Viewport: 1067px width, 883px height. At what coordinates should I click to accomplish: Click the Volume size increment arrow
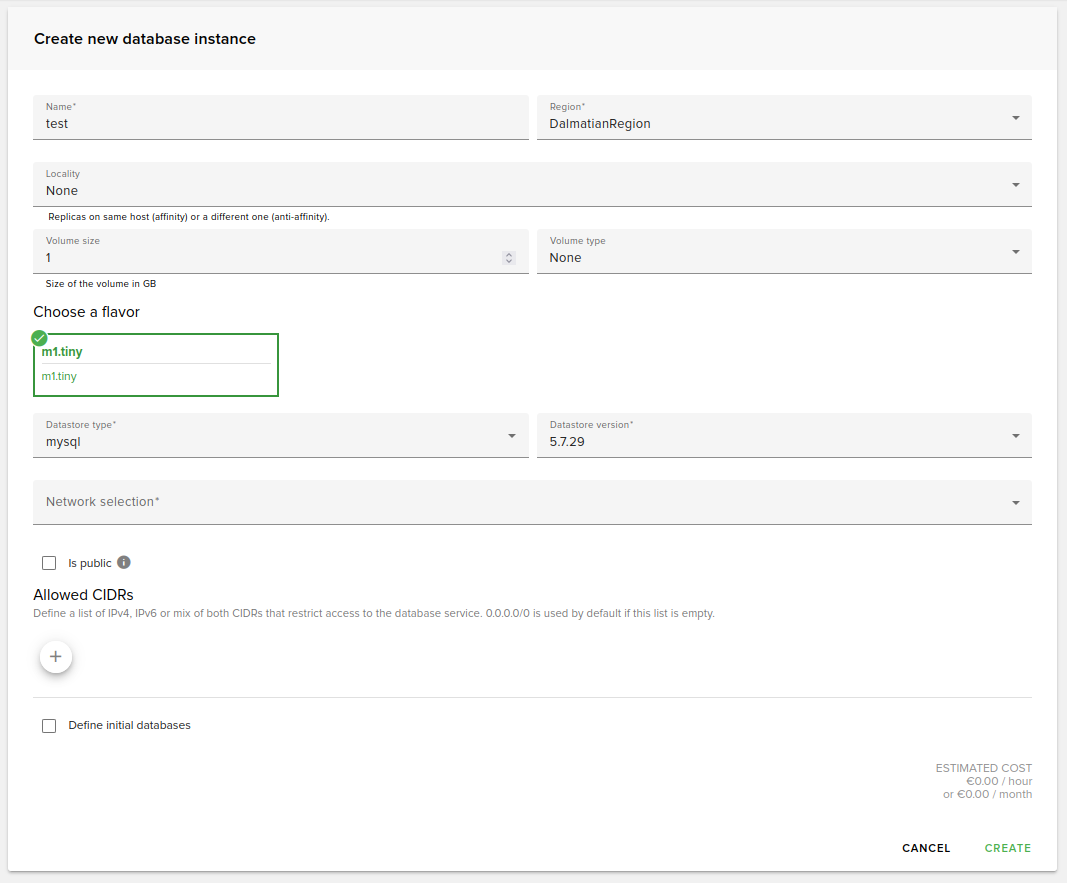tap(509, 255)
